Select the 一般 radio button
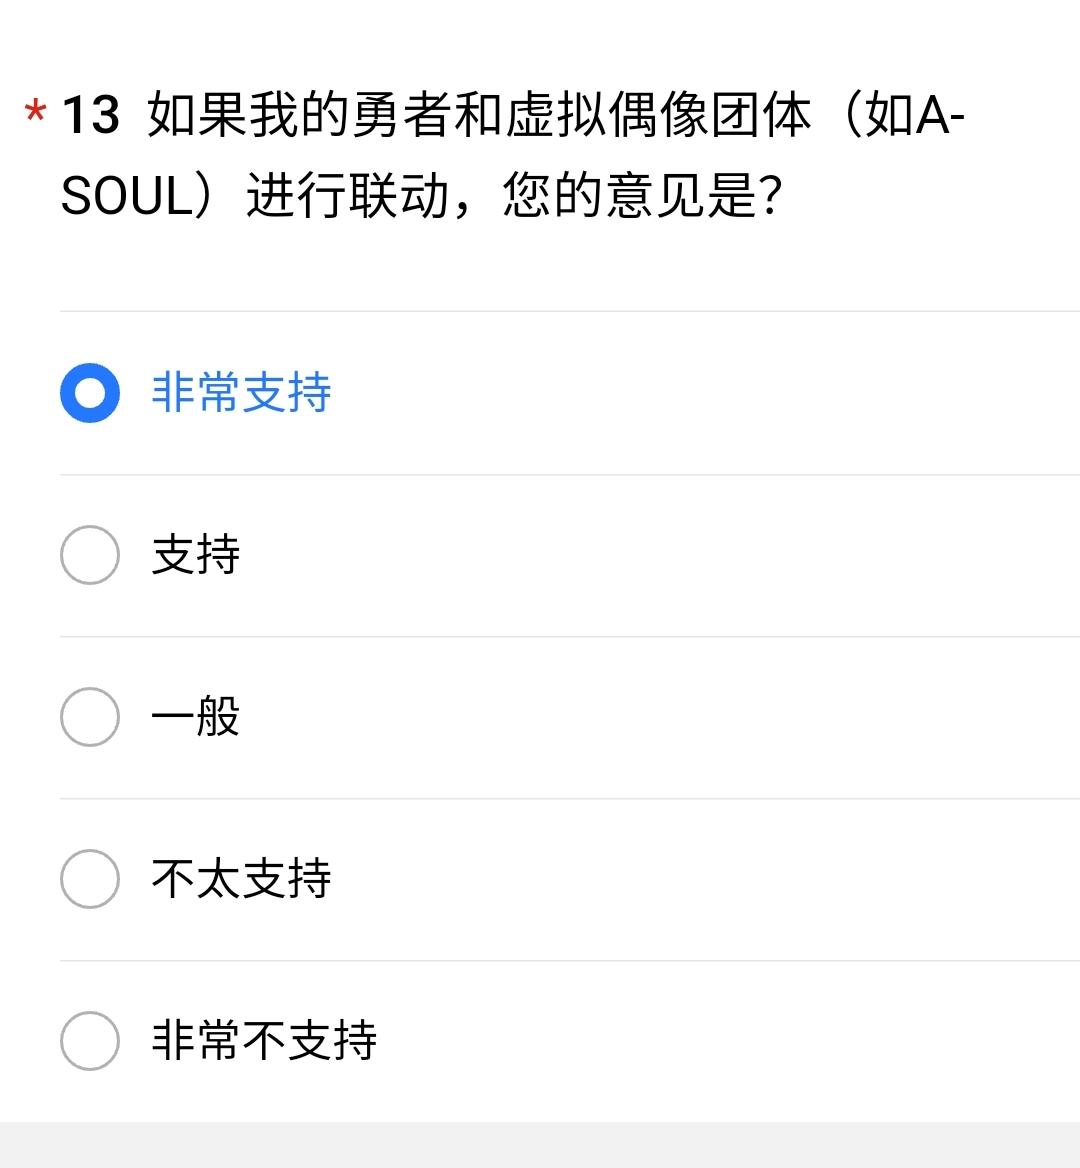The height and width of the screenshot is (1168, 1080). (x=90, y=717)
